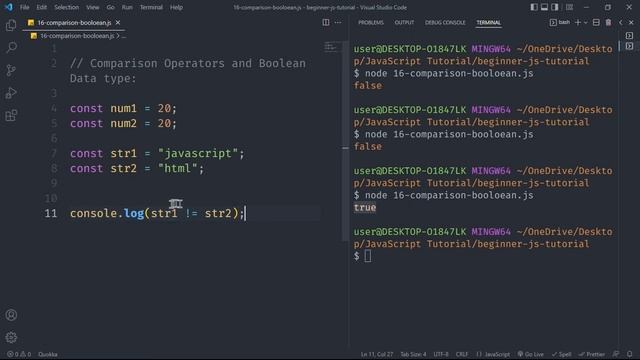The width and height of the screenshot is (640, 360).
Task: Expand the breadcrumb ellipsis after file name
Action: [124, 36]
